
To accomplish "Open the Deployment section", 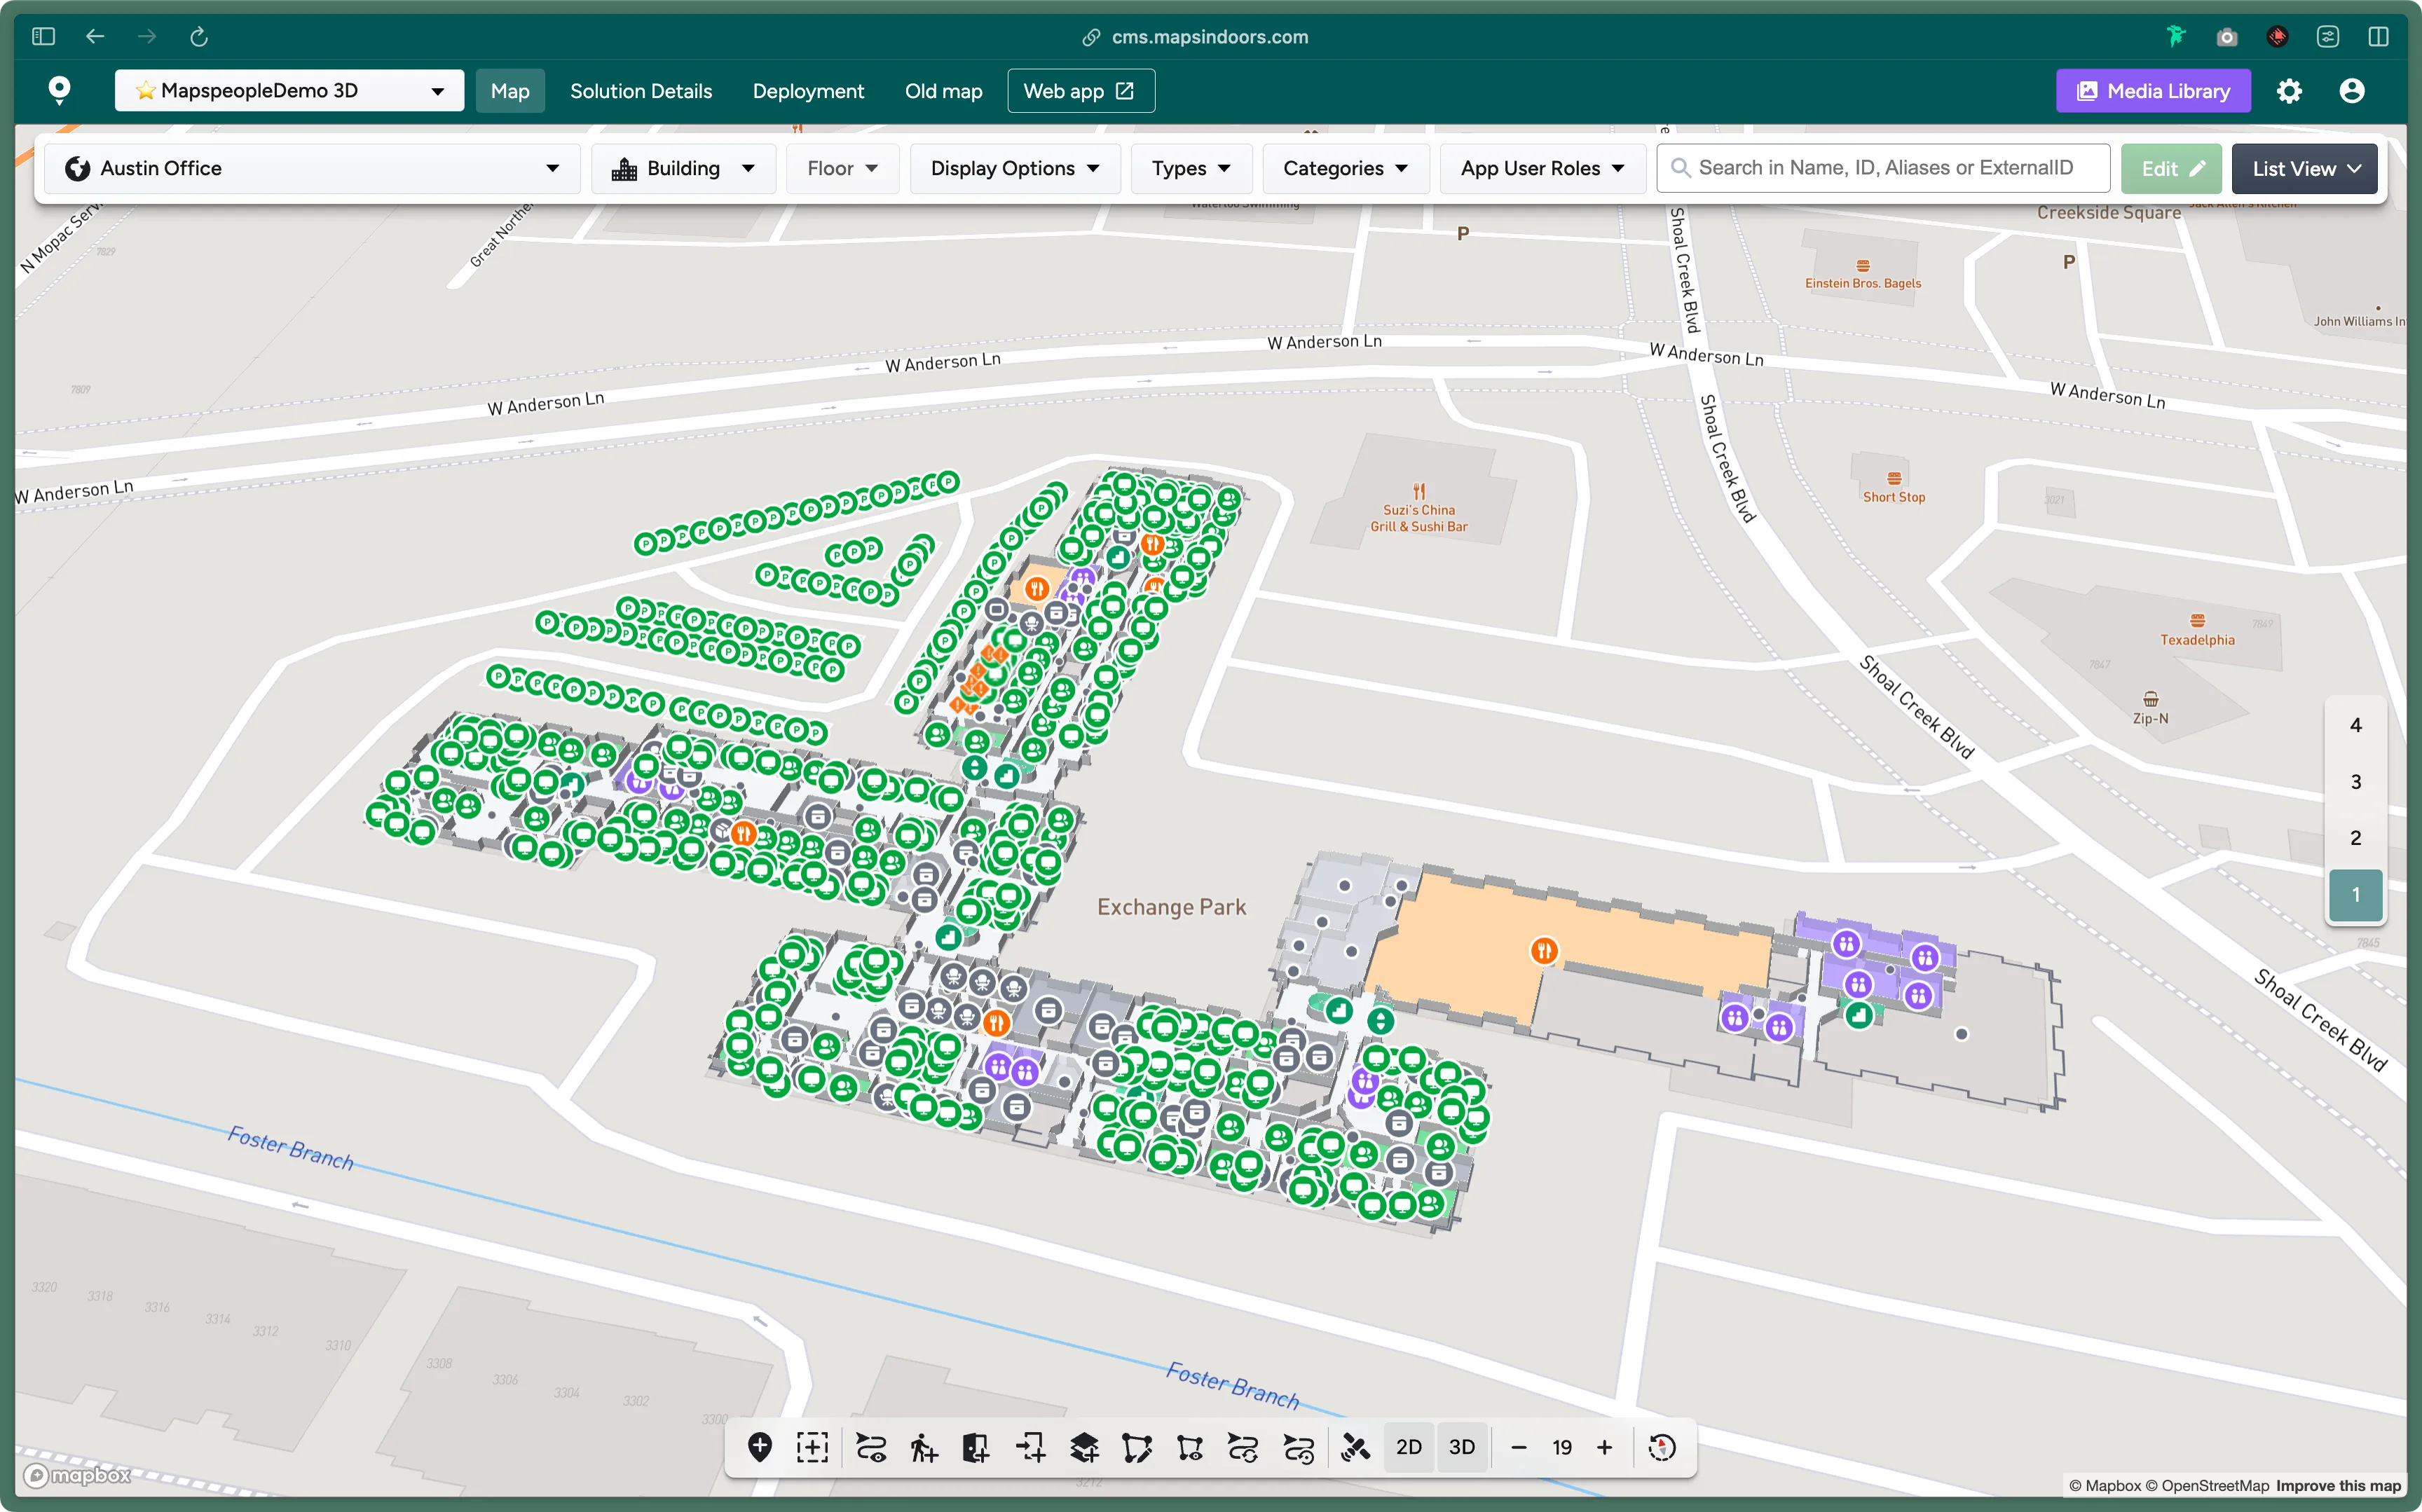I will (x=808, y=90).
